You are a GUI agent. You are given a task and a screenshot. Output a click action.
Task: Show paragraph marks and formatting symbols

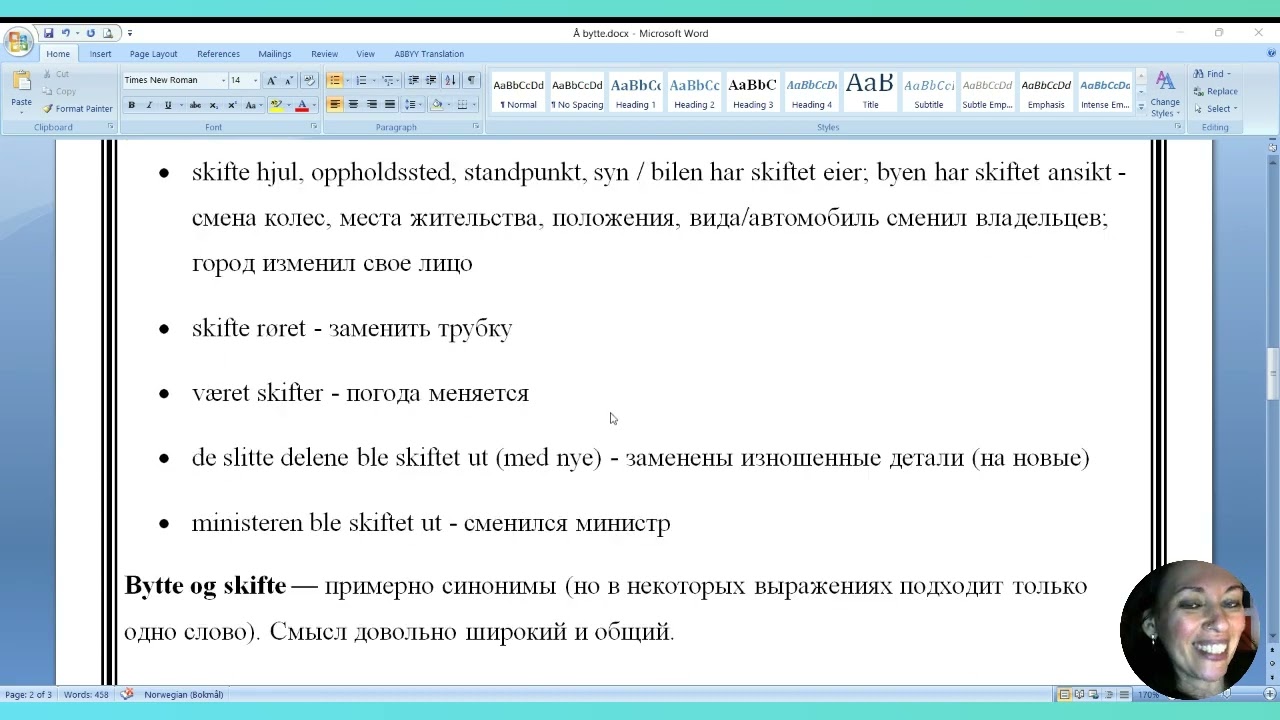coord(470,80)
